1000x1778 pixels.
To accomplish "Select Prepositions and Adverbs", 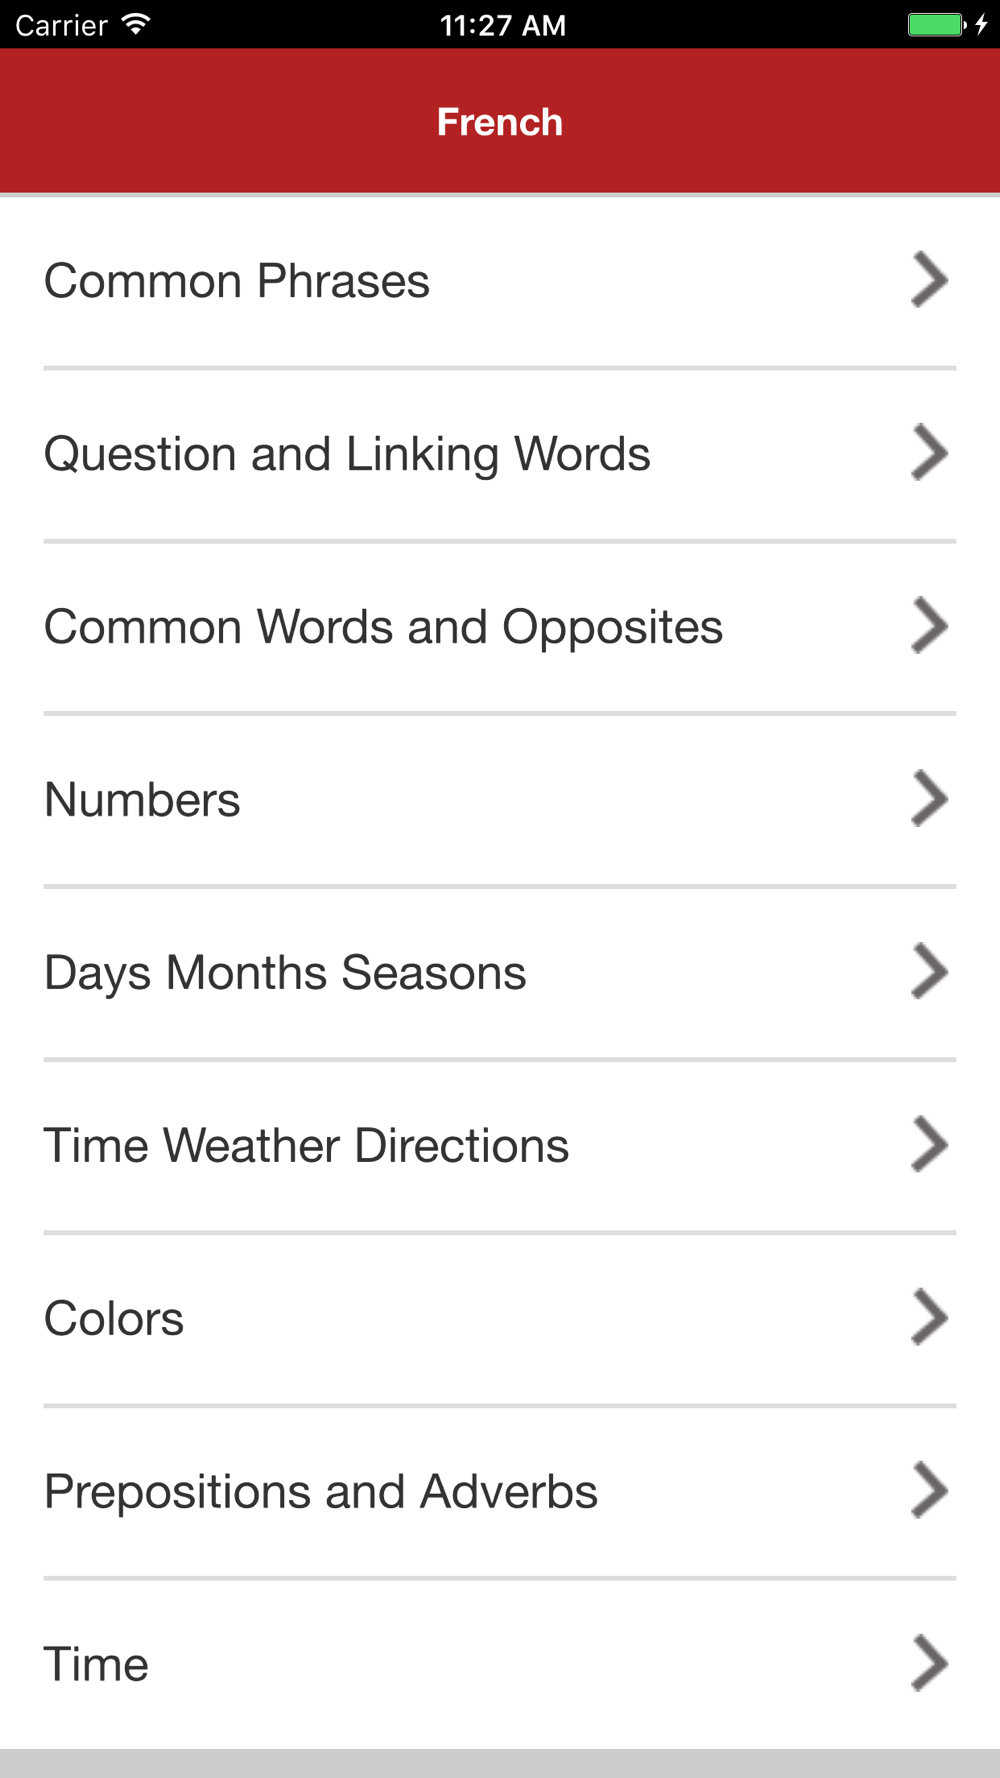I will [x=321, y=1492].
